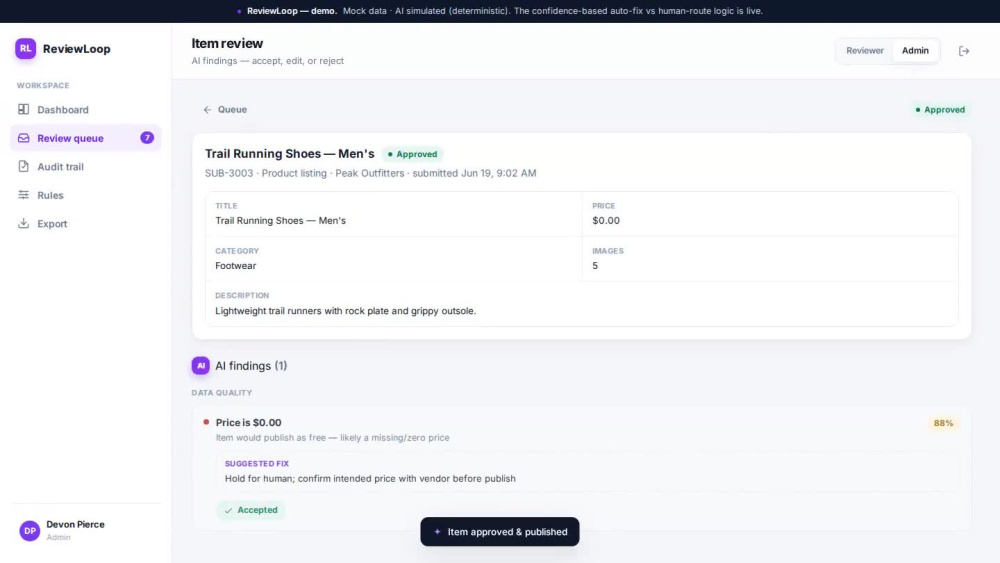The width and height of the screenshot is (1000, 563).
Task: Open the Dashboard sidebar item
Action: (x=85, y=110)
